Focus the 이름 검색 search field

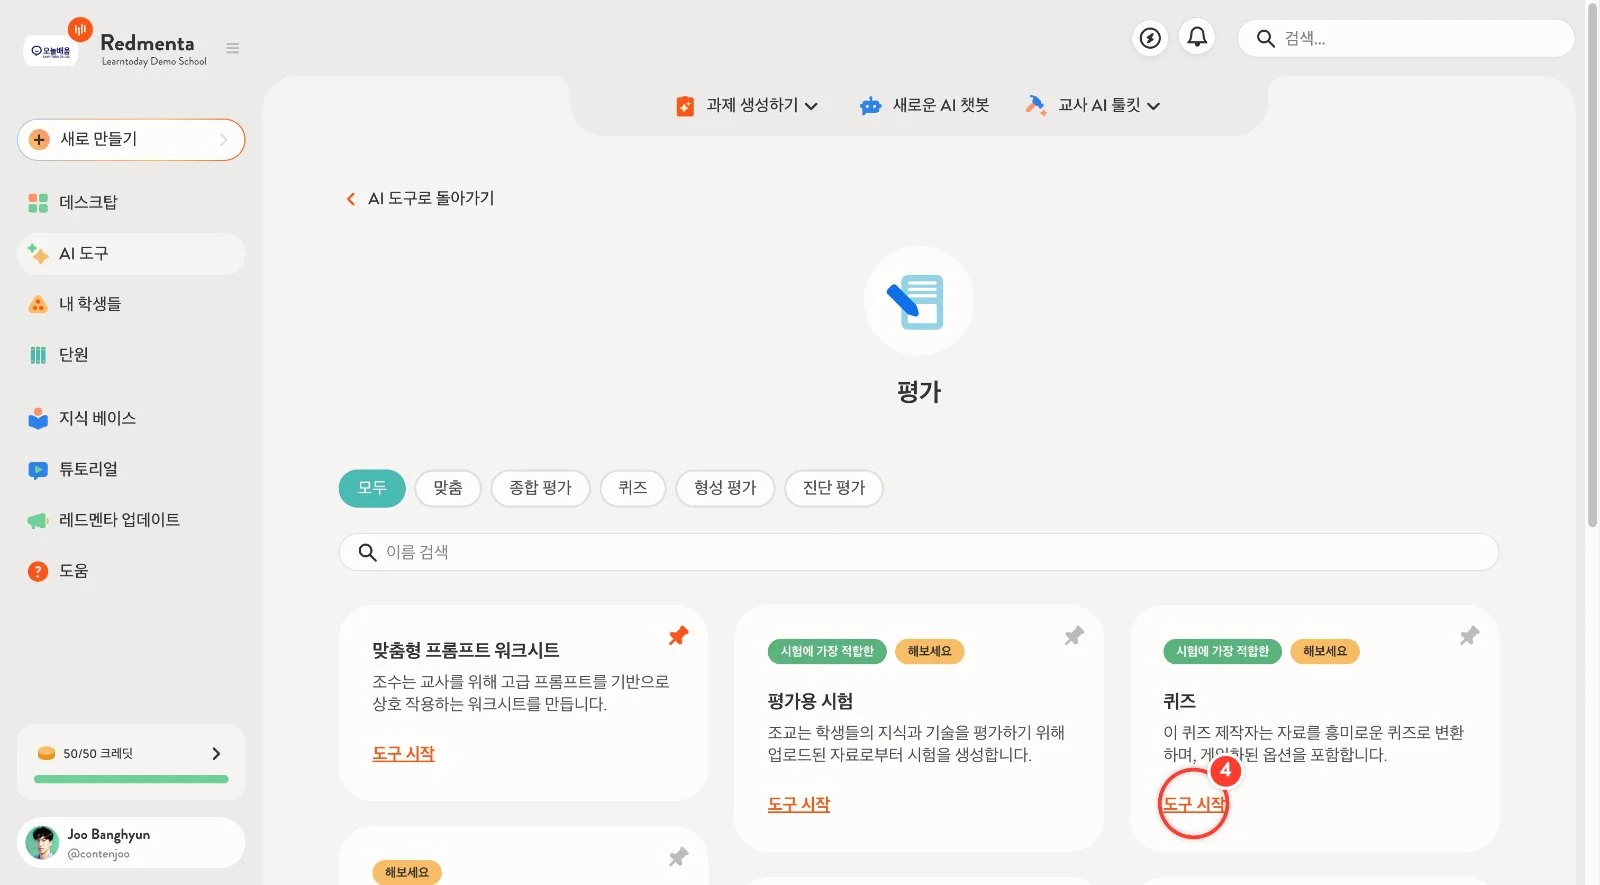[919, 552]
